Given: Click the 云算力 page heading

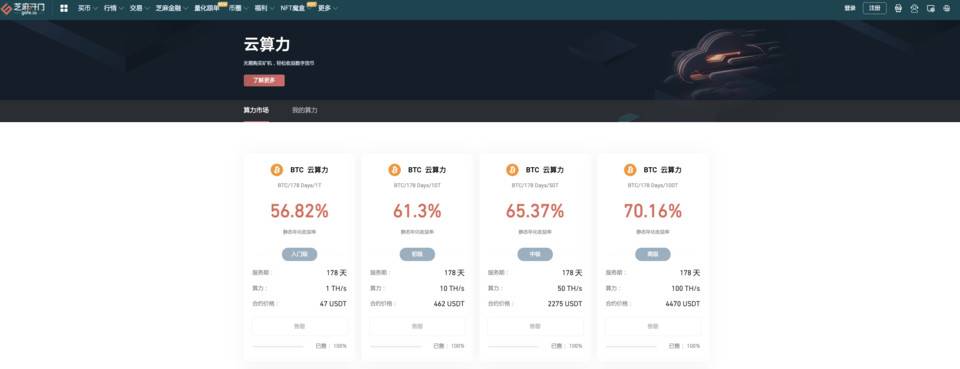Looking at the screenshot, I should [267, 45].
